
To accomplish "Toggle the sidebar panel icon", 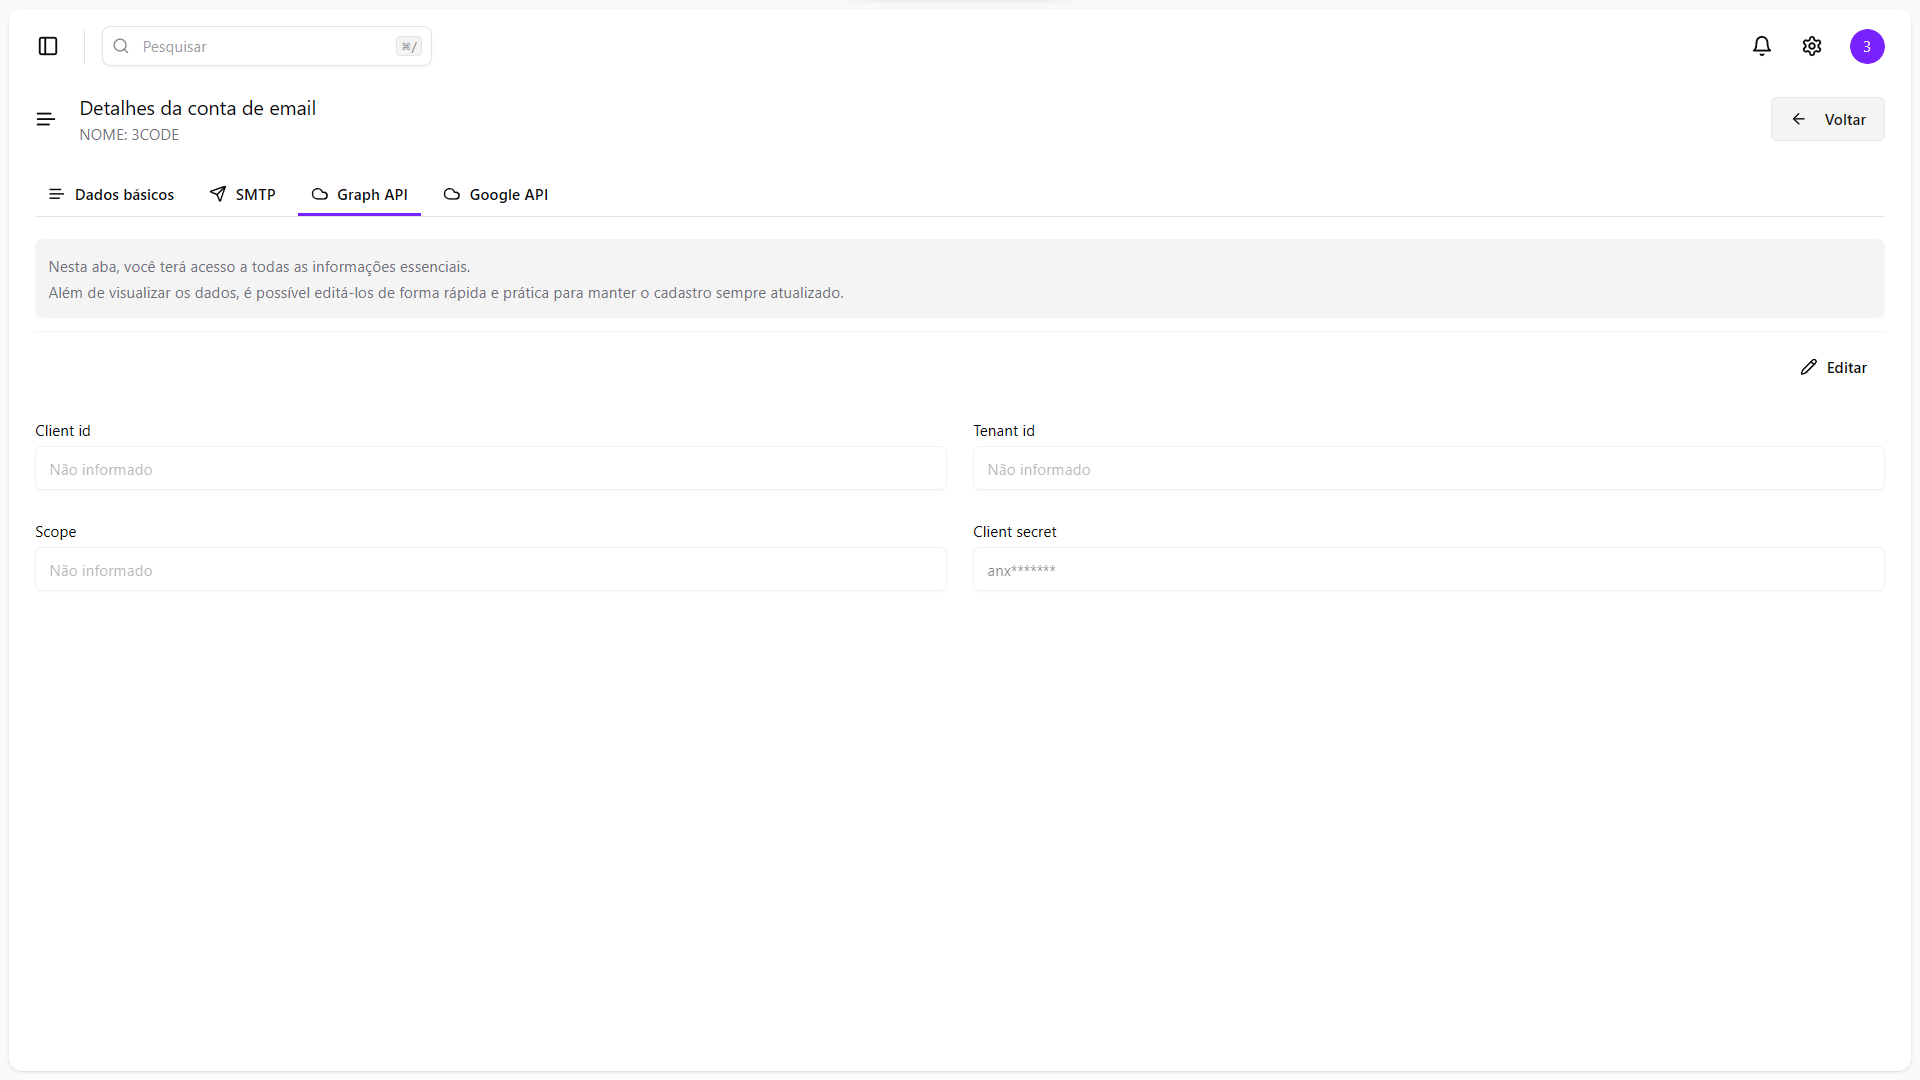I will tap(48, 46).
